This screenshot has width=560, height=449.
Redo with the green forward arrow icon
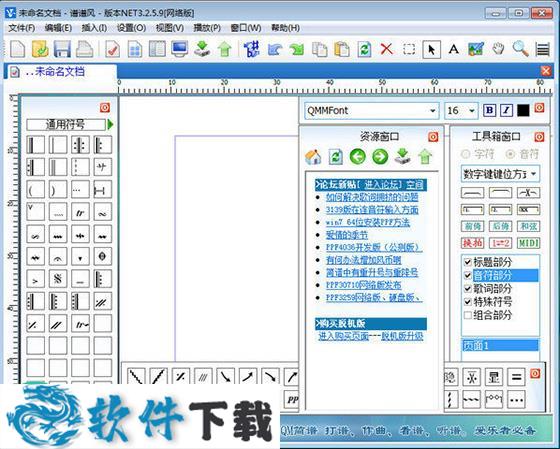(x=296, y=49)
